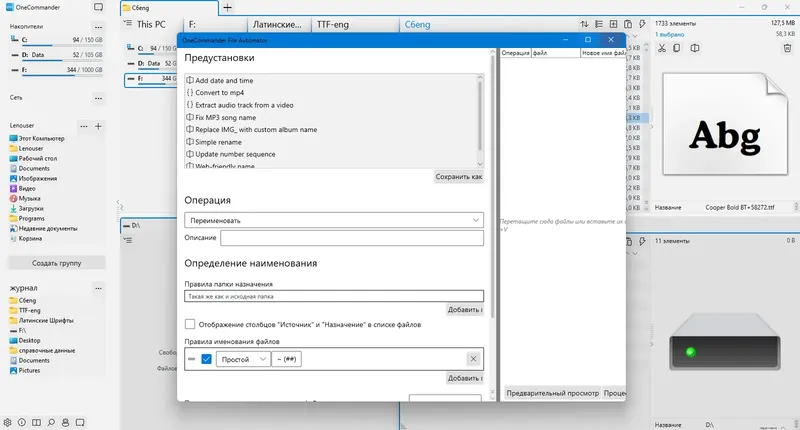The height and width of the screenshot is (430, 800).
Task: Open the Сеть three-dots menu
Action: coord(98,98)
